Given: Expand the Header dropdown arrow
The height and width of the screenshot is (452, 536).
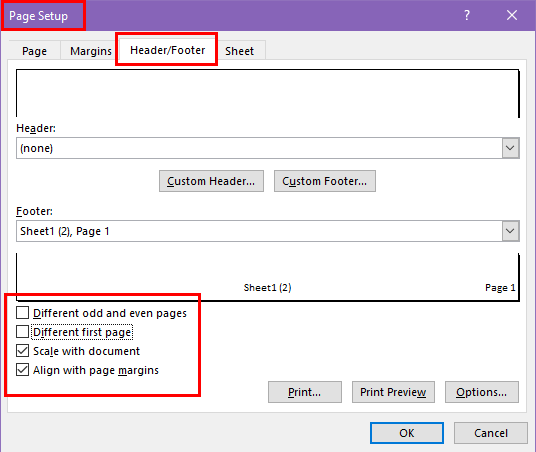Looking at the screenshot, I should tap(510, 148).
